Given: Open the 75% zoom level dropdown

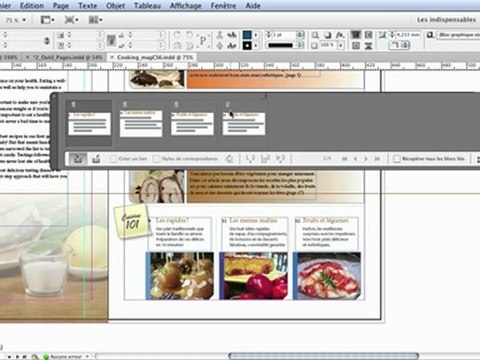Looking at the screenshot, I should pyautogui.click(x=24, y=20).
